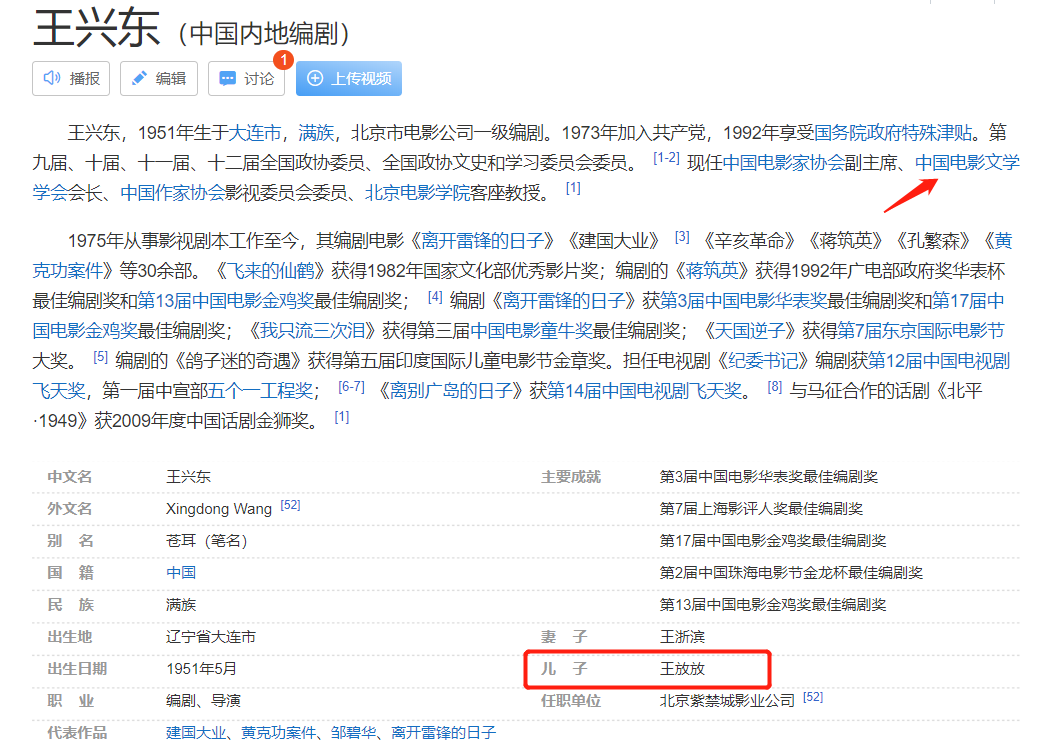Click reference [4] after 最佳编剧奖
This screenshot has width=1054, height=756.
coord(436,296)
